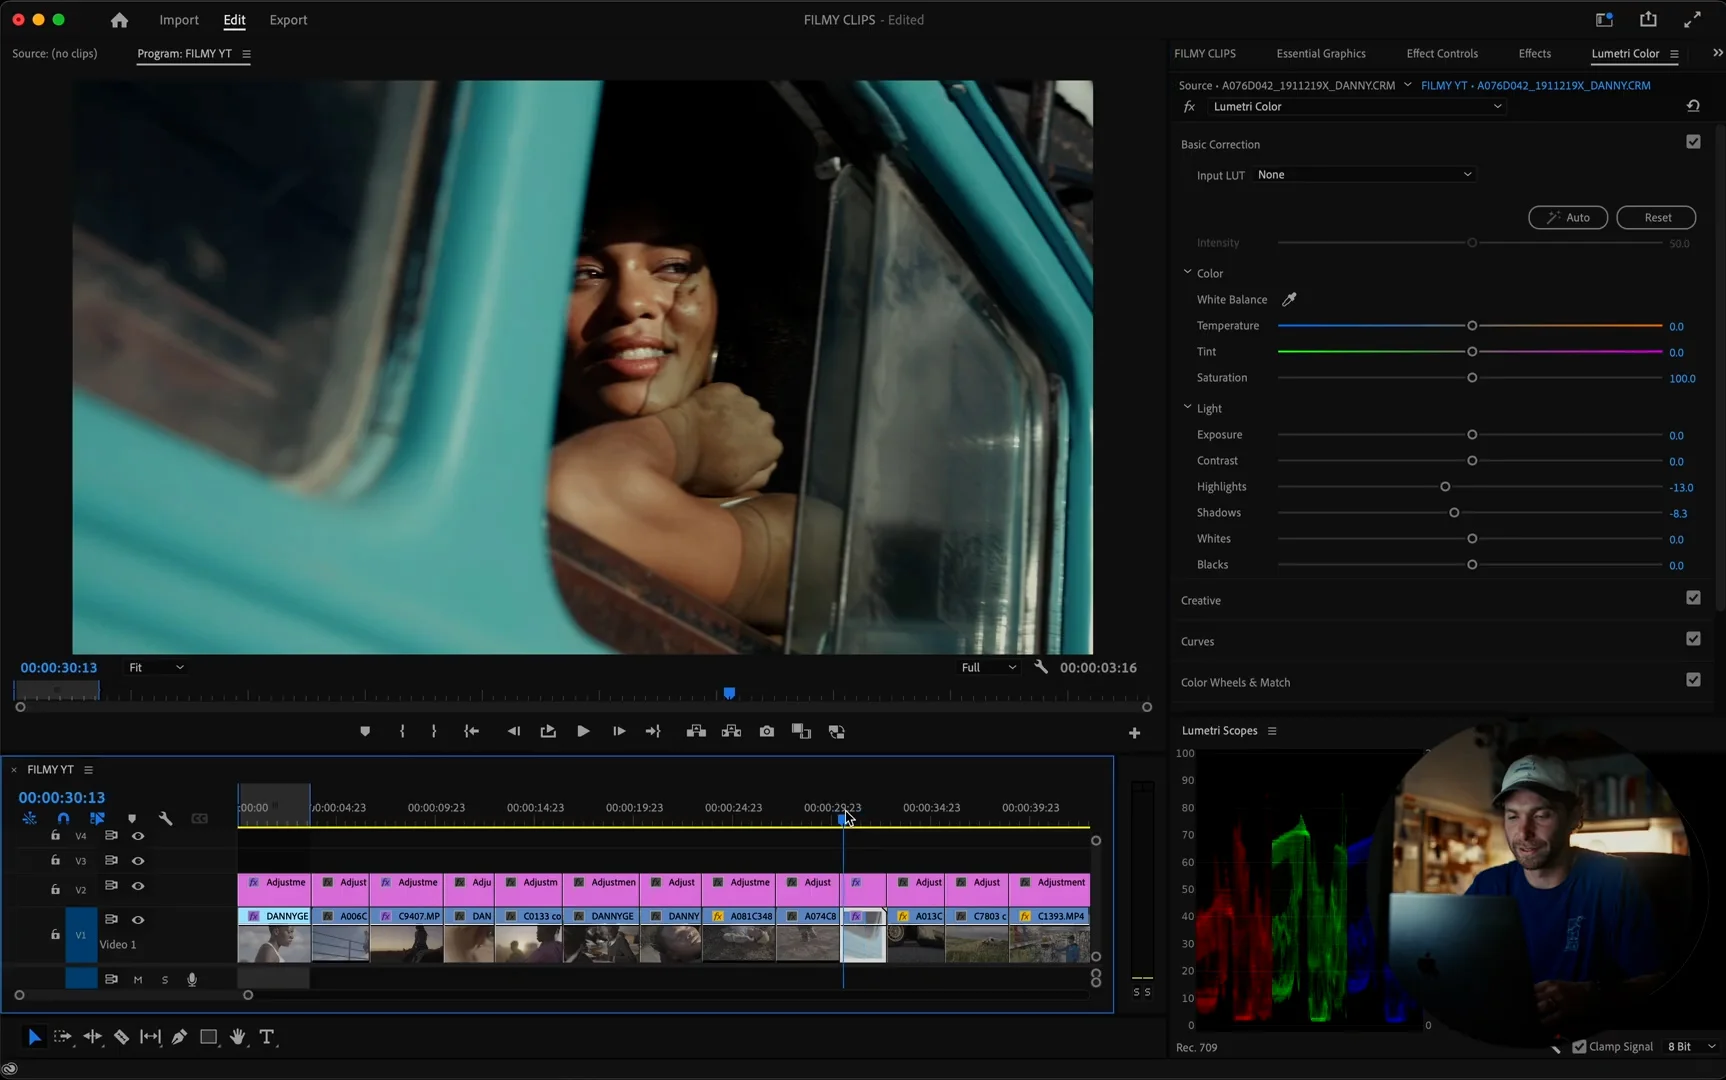The width and height of the screenshot is (1726, 1080).
Task: Click the Temperature slider handle
Action: [1472, 326]
